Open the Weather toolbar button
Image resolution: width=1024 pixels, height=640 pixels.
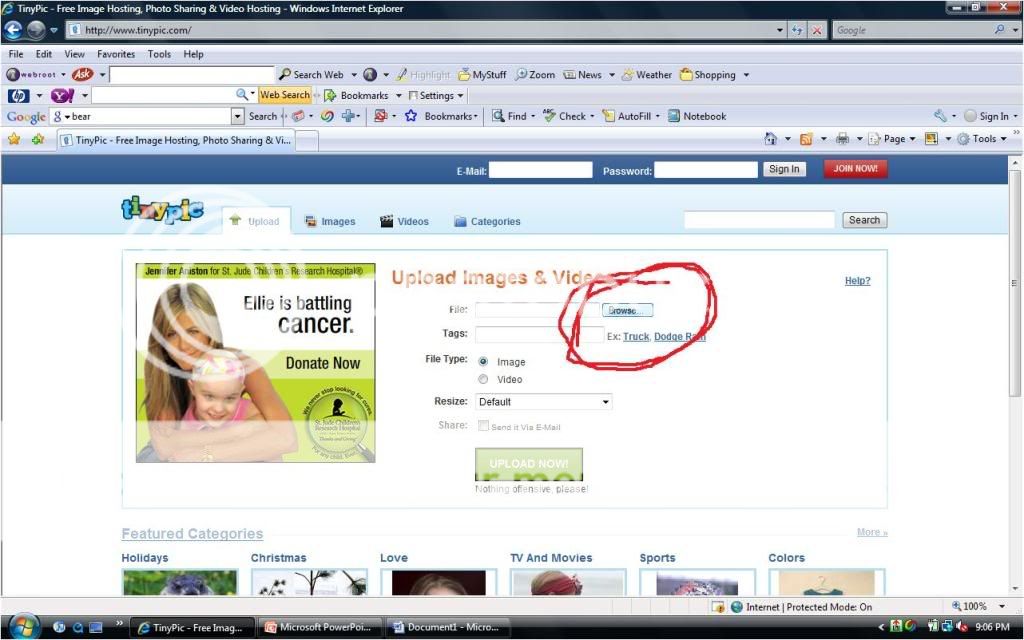[646, 74]
